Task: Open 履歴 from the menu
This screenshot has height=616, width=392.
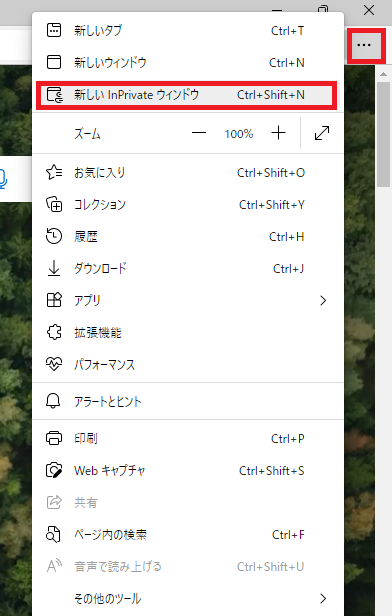Action: (188, 237)
